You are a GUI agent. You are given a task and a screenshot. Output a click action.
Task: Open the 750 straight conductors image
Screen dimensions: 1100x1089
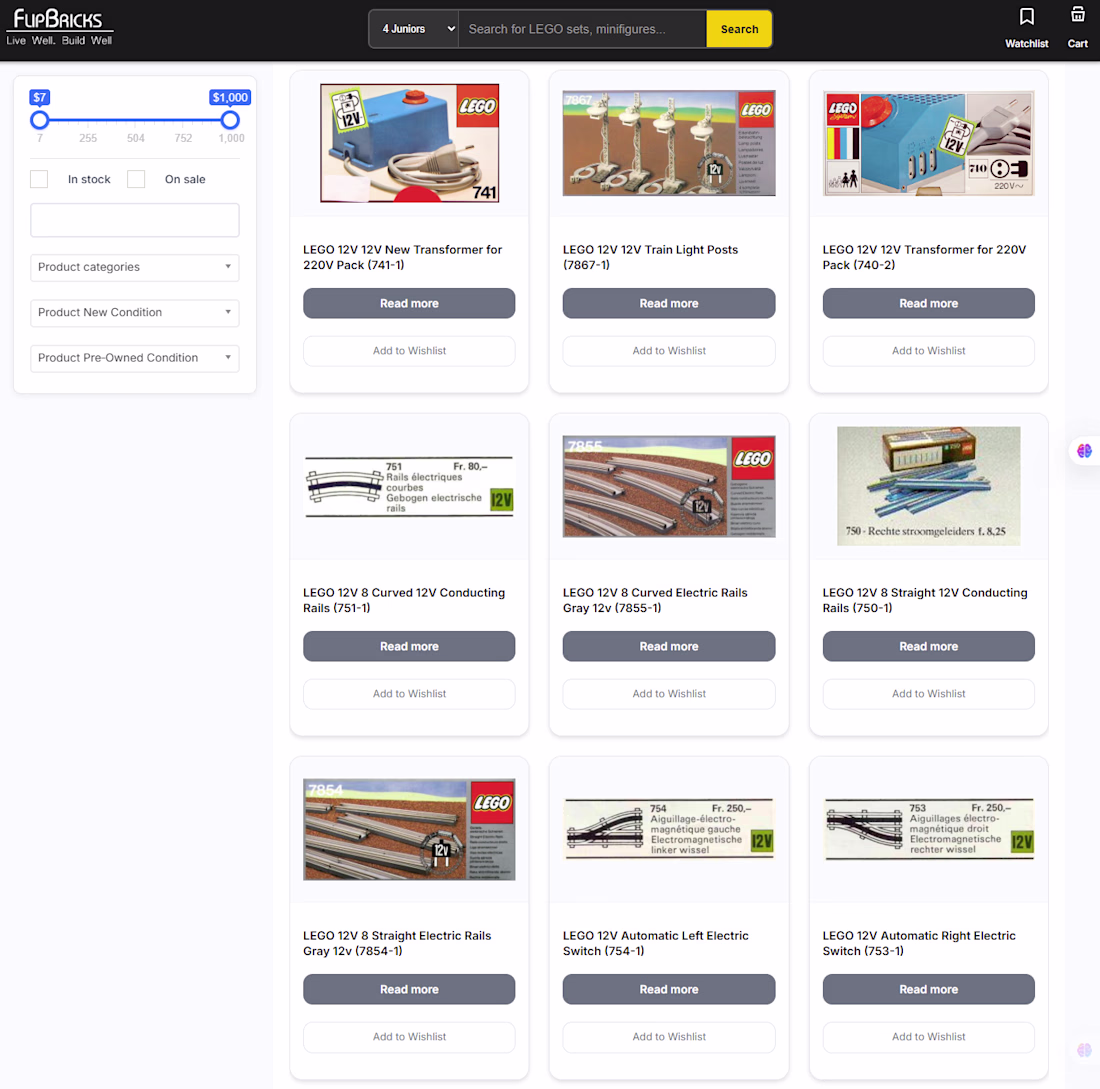click(x=928, y=486)
